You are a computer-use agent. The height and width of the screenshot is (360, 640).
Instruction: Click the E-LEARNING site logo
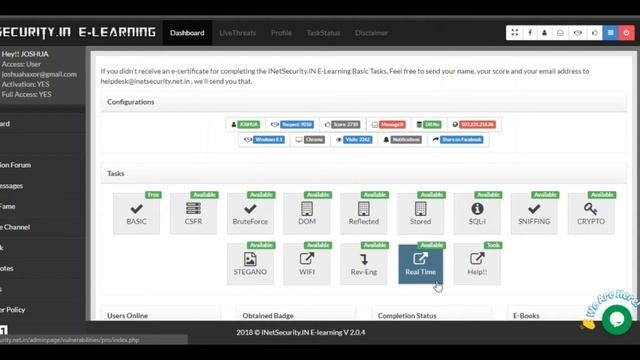coord(78,32)
